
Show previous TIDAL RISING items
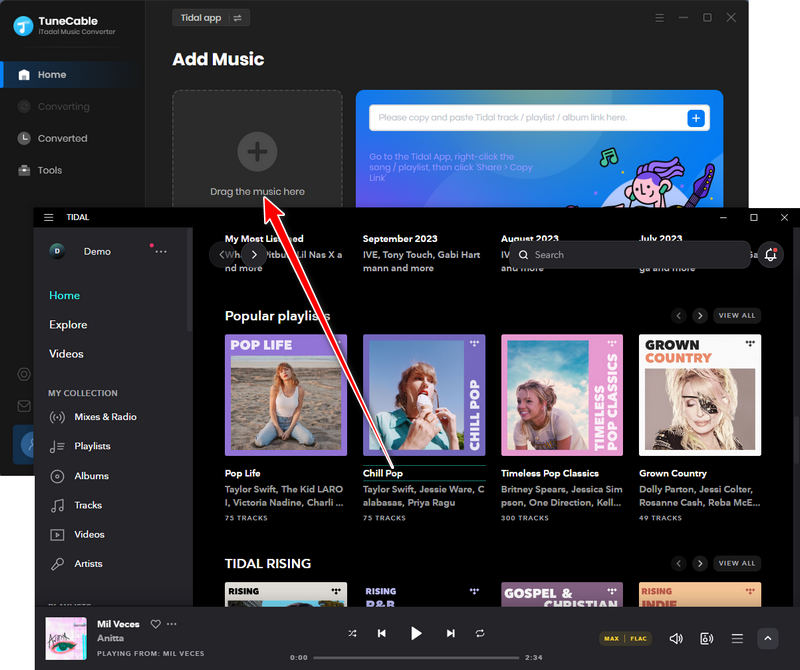[679, 563]
